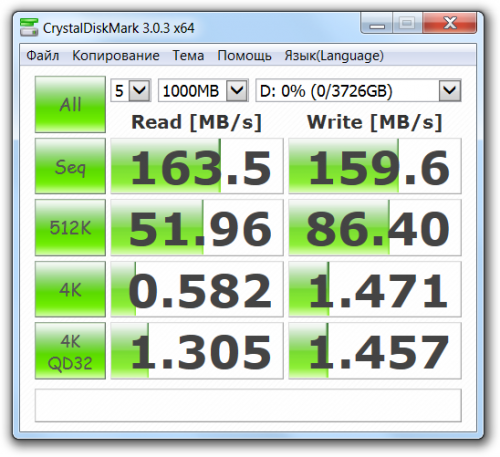Screen dimensions: 500x457
Task: Click the 512K write result 86.40
Action: pos(375,228)
